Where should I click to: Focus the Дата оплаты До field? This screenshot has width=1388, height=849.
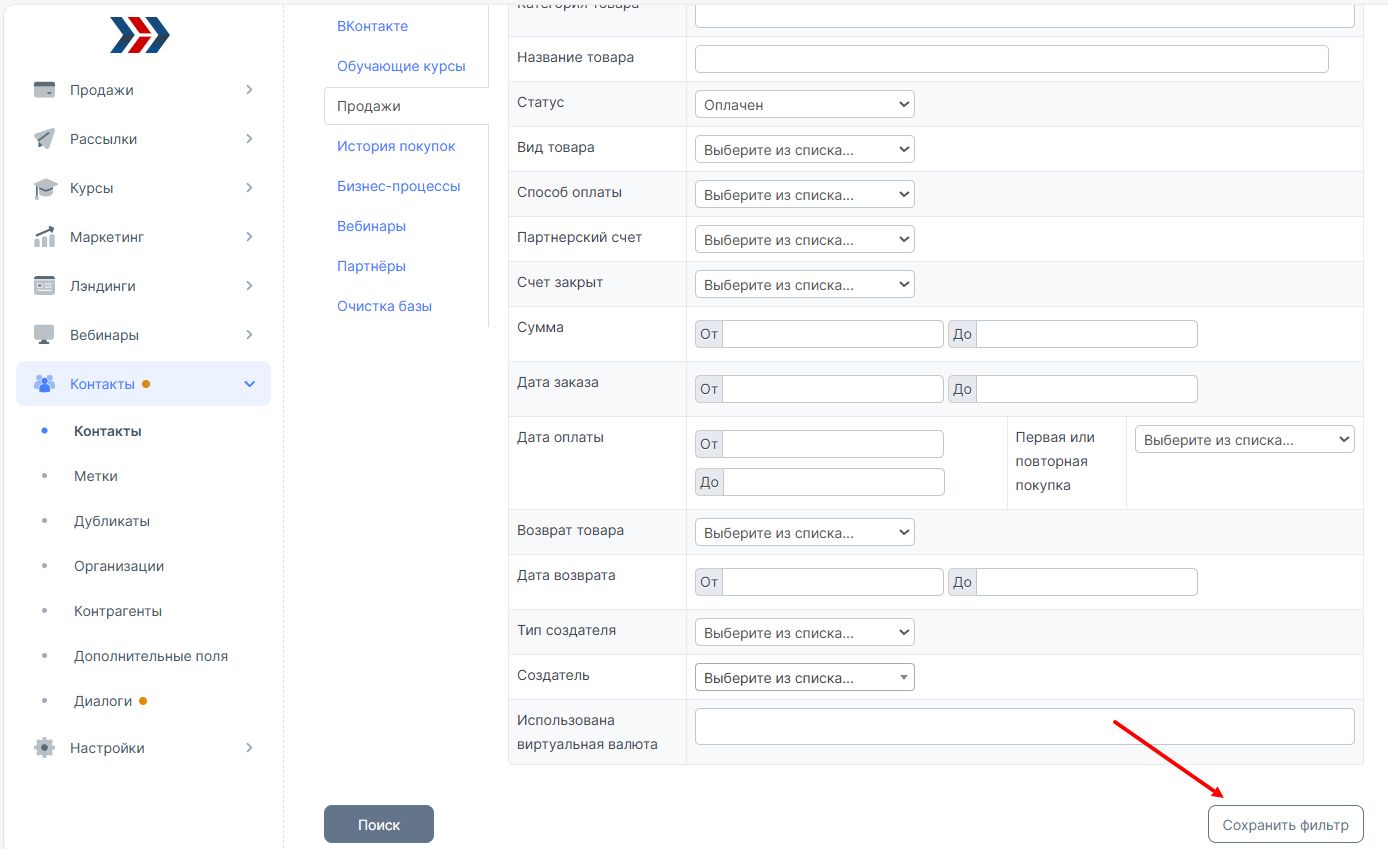(834, 482)
